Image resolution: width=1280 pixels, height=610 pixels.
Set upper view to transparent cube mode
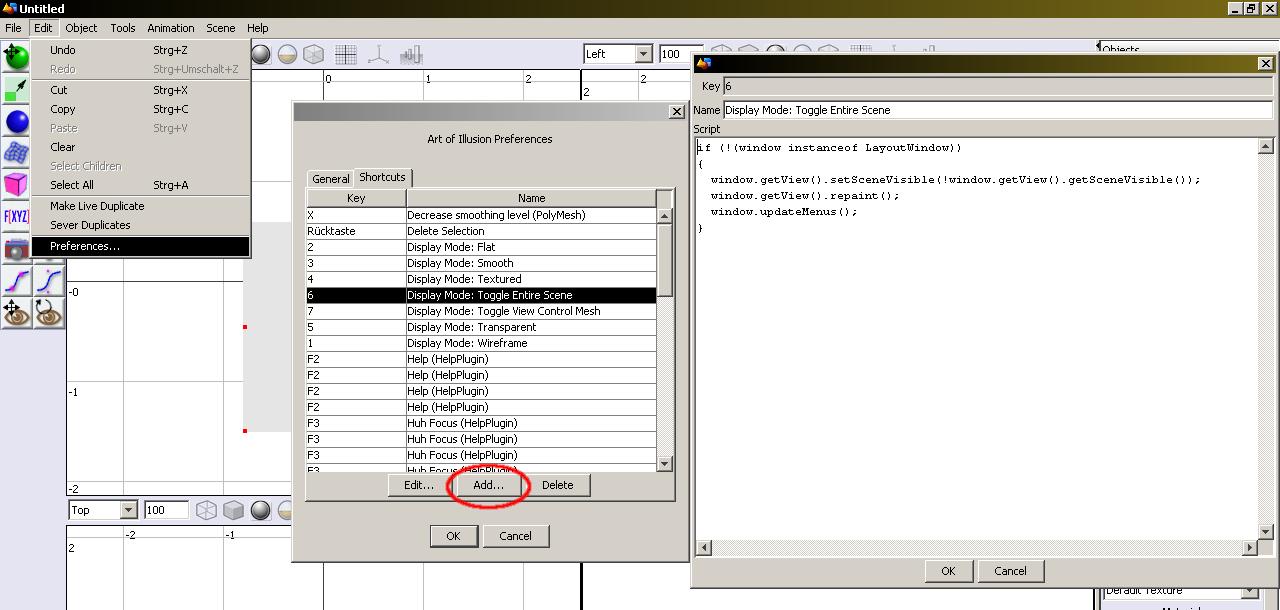(313, 54)
